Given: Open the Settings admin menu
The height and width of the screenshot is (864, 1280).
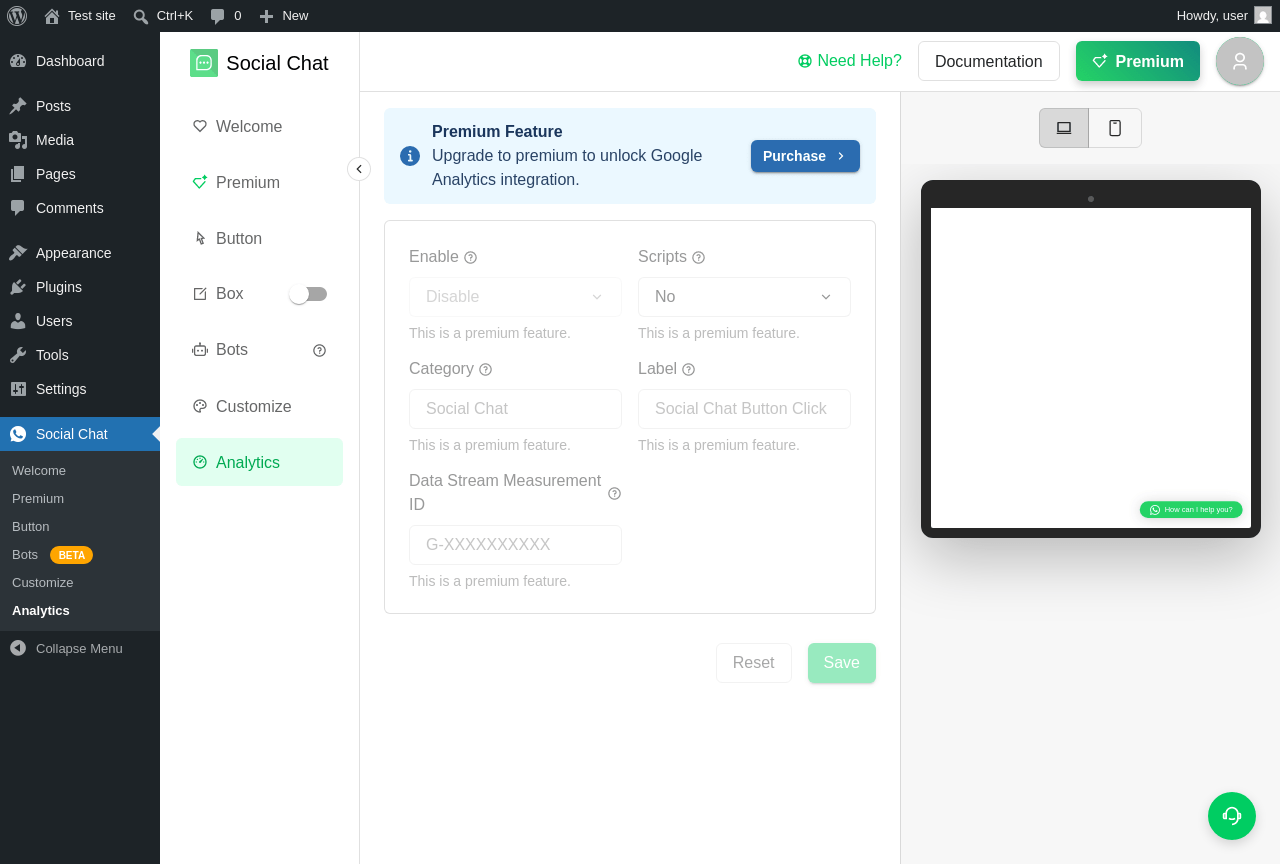Looking at the screenshot, I should point(80,389).
